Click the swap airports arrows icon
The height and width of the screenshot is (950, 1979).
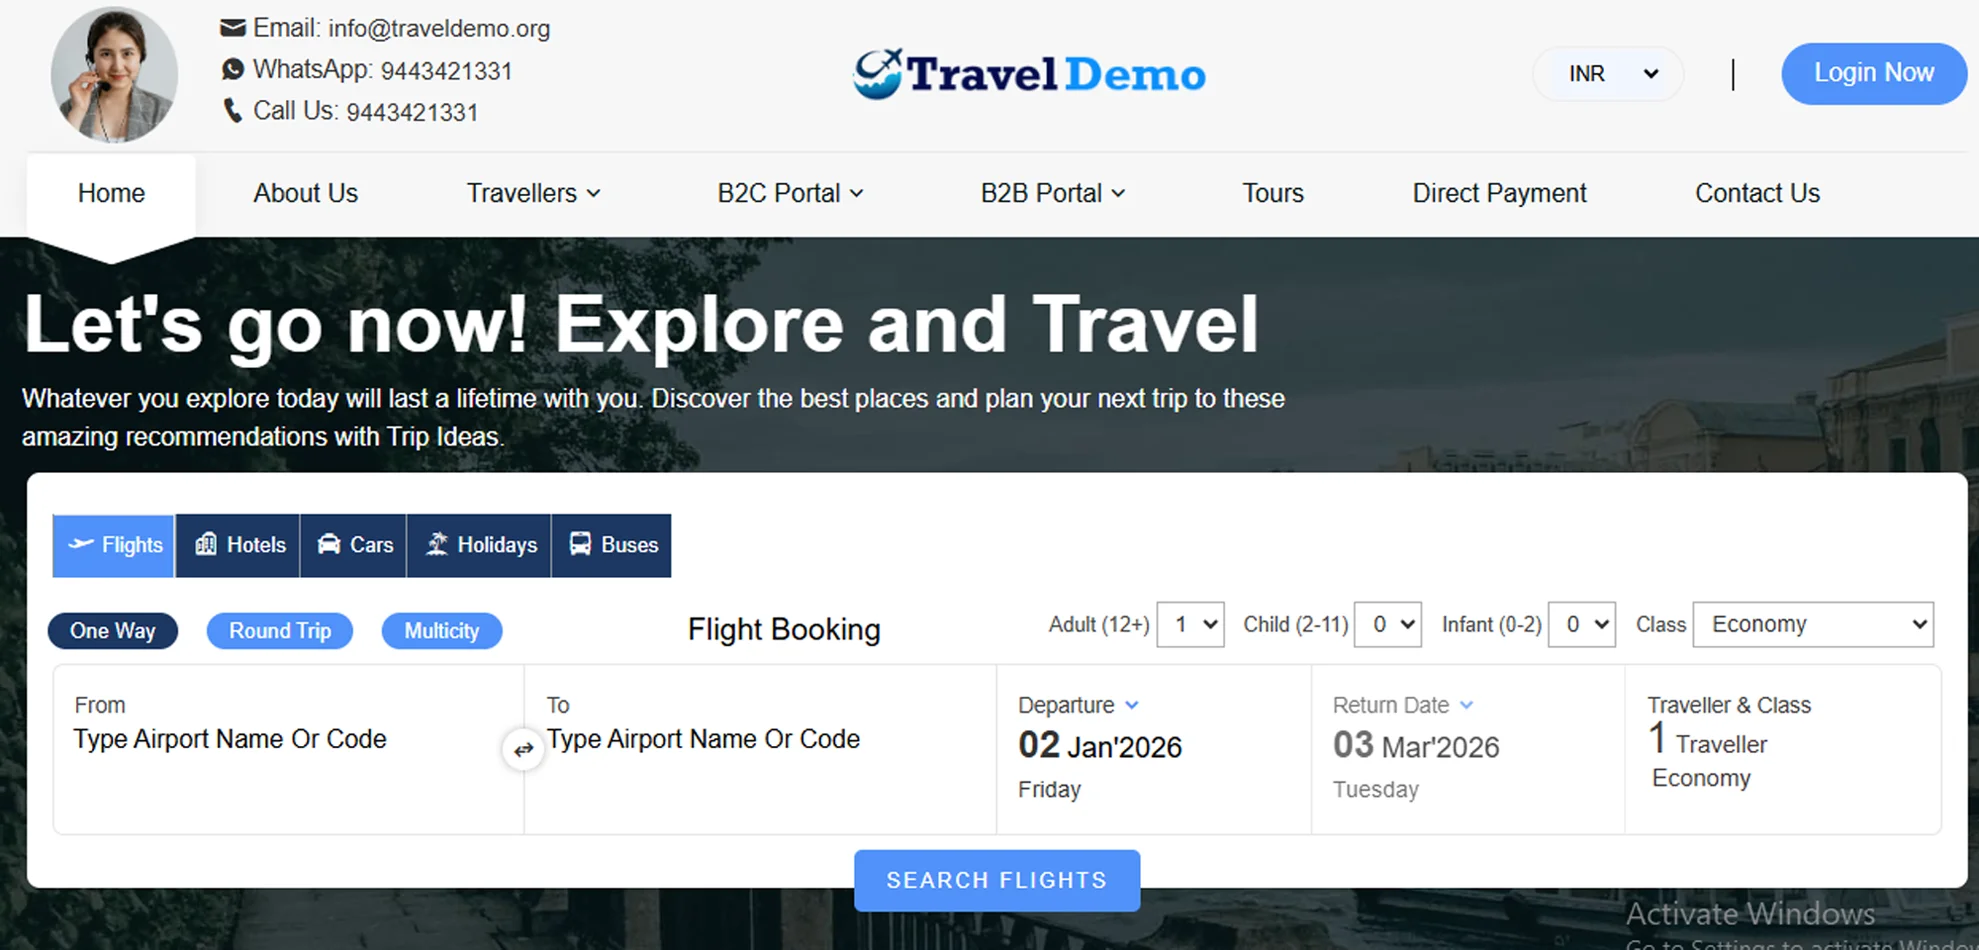(x=523, y=748)
